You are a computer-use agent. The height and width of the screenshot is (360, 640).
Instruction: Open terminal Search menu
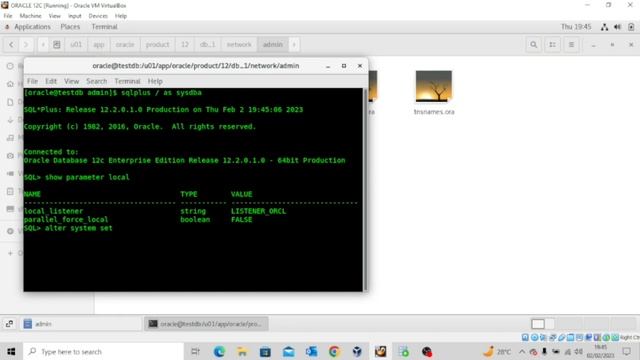click(96, 81)
